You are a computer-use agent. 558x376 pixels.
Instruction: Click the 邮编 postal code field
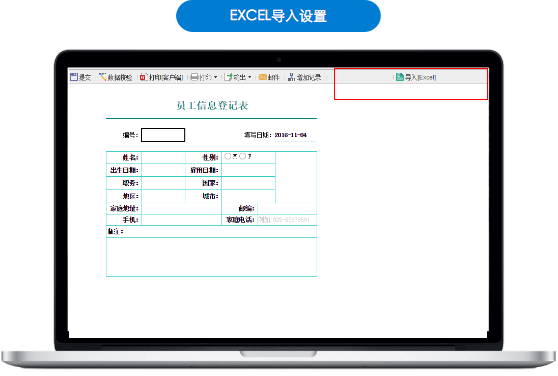(287, 208)
